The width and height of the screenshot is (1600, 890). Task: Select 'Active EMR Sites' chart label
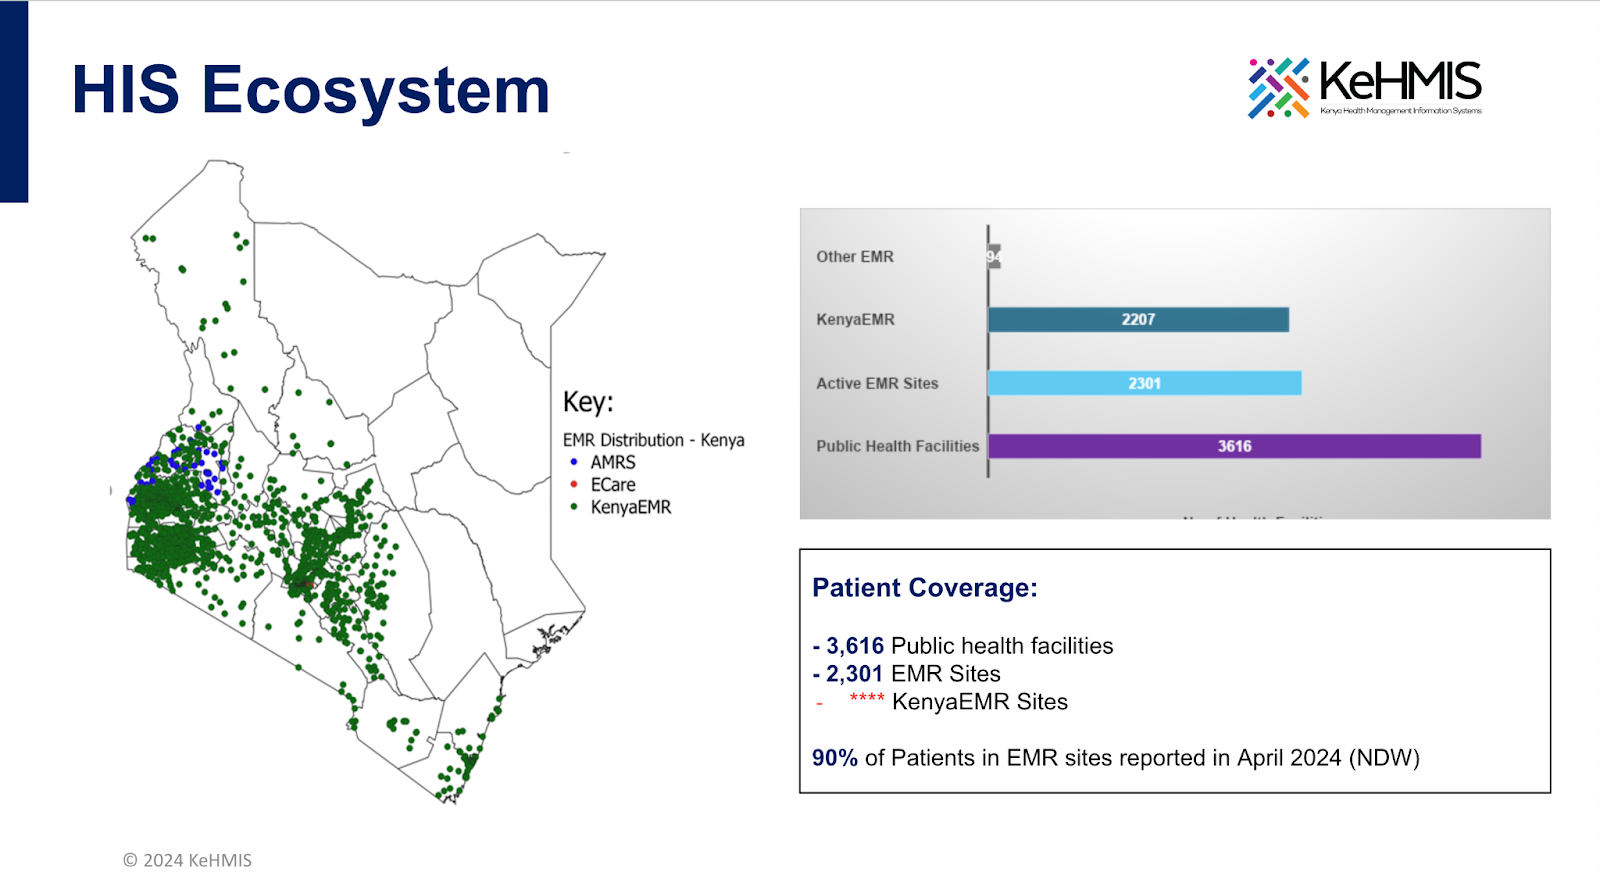point(877,383)
